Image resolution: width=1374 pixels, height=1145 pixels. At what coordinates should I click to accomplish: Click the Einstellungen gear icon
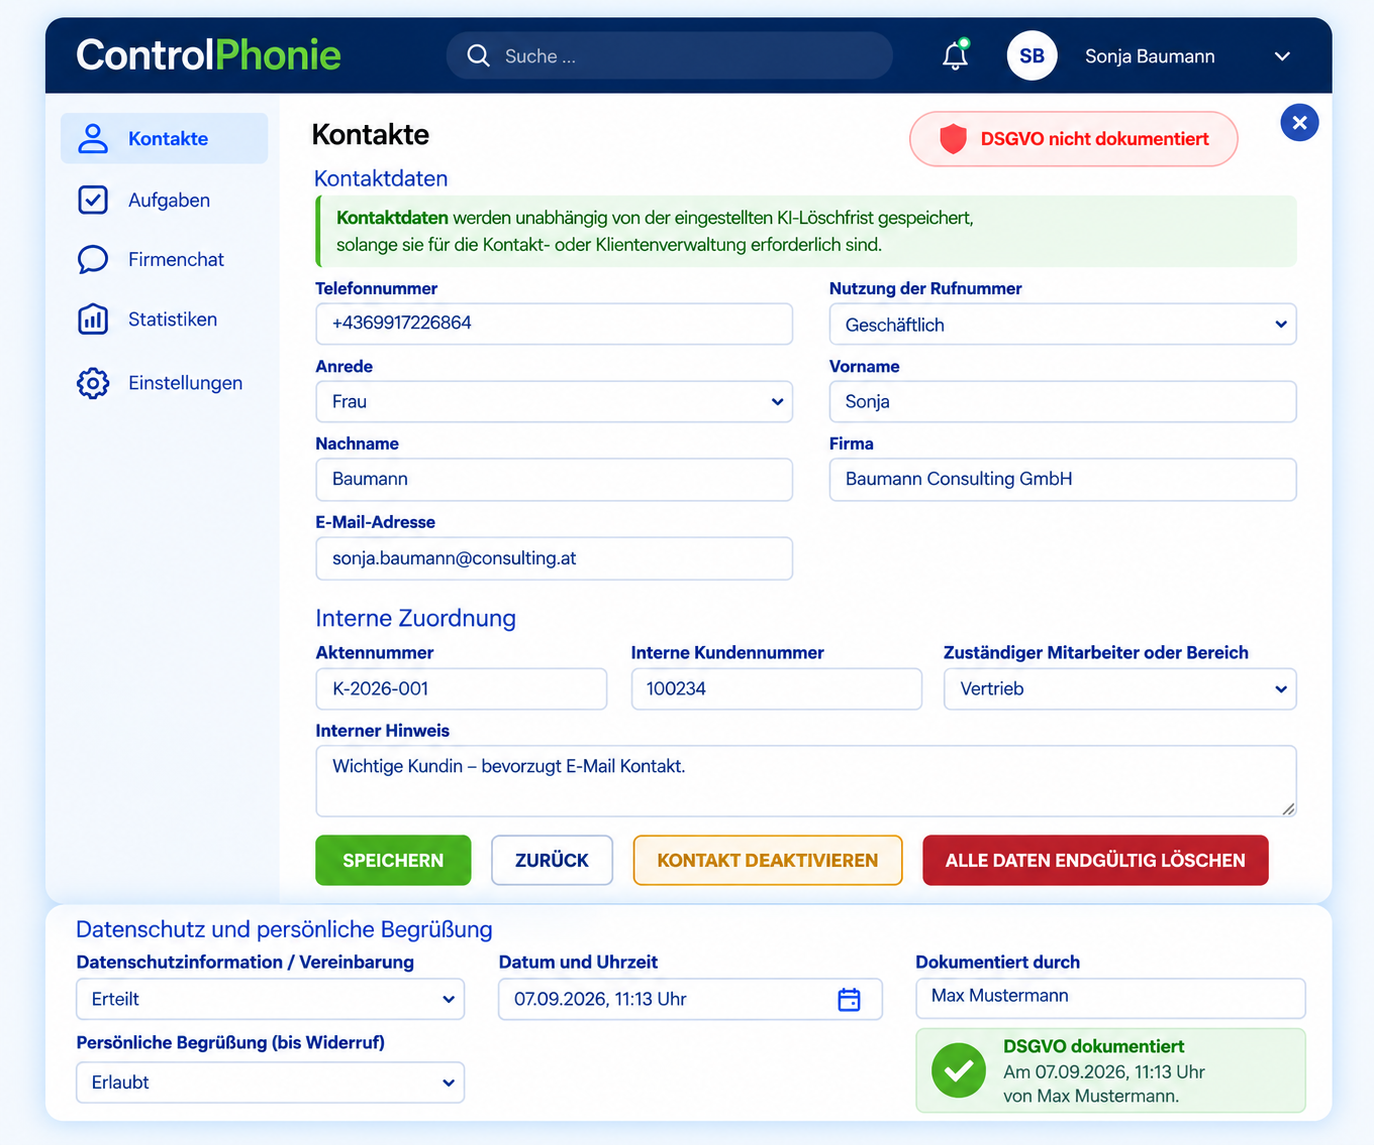93,383
